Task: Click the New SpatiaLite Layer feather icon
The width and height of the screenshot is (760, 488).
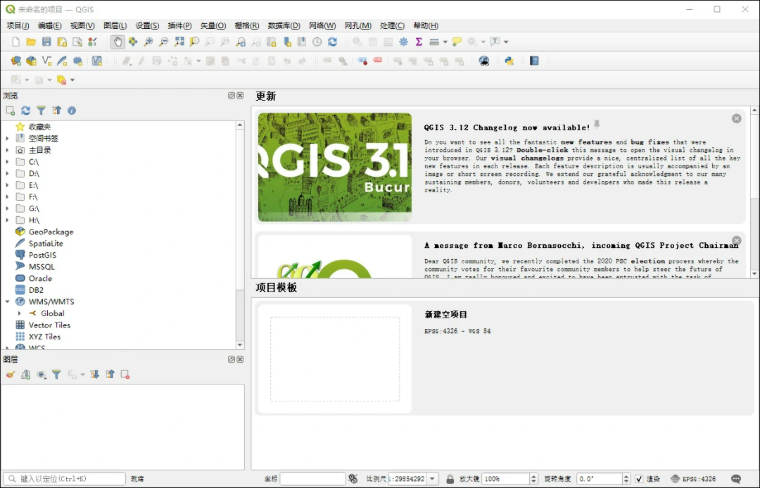Action: [x=62, y=61]
